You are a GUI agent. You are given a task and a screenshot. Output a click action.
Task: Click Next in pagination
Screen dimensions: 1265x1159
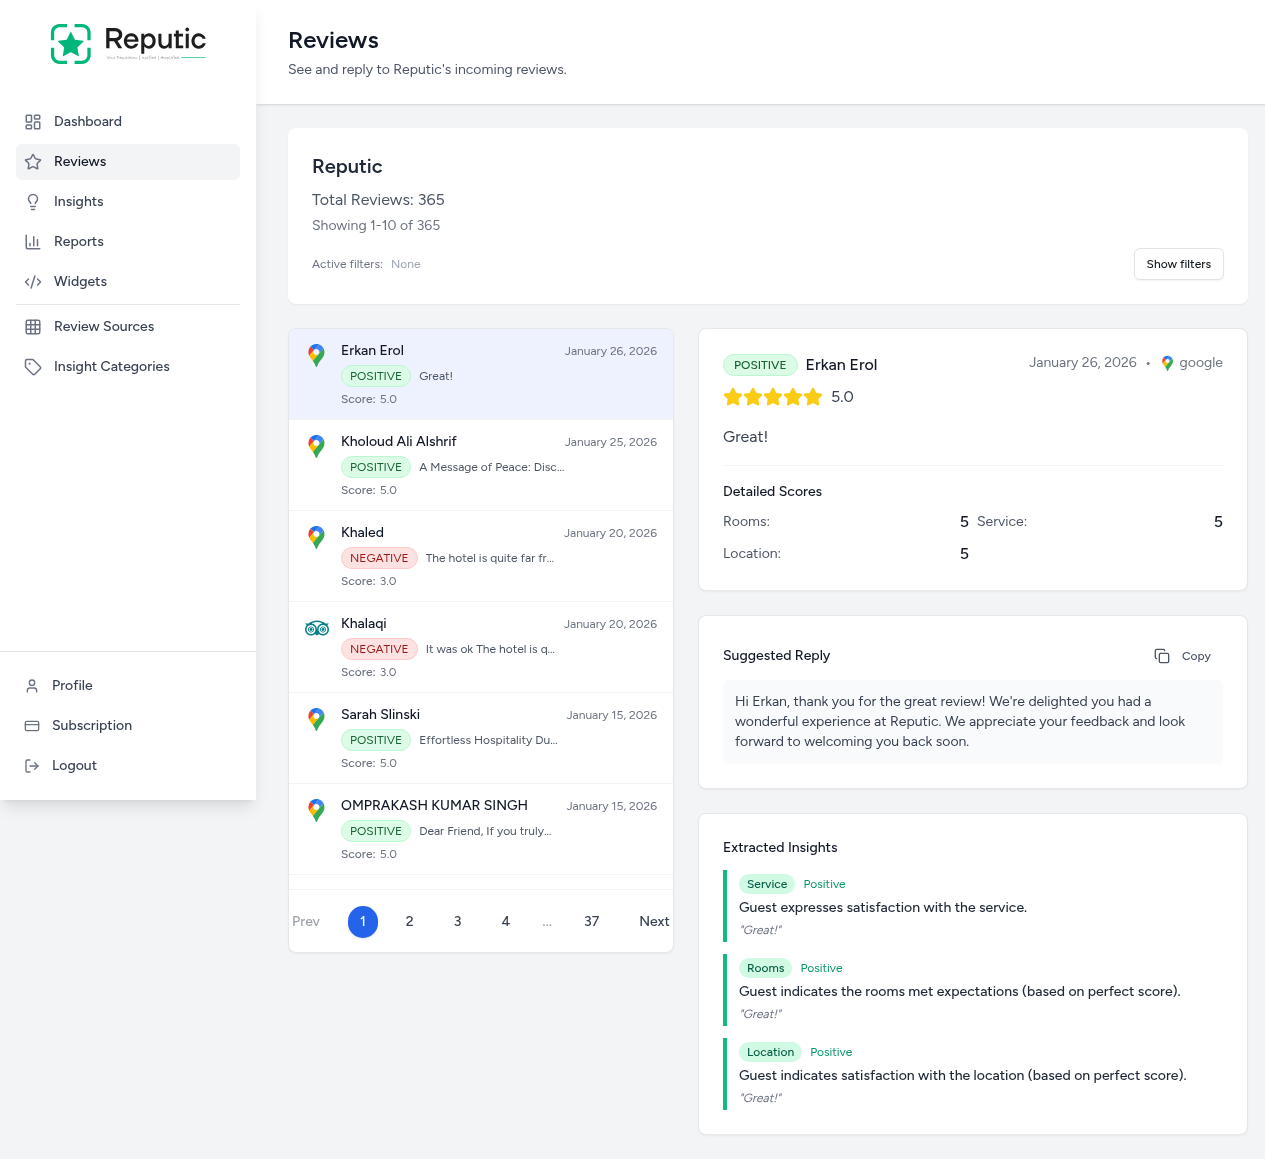pyautogui.click(x=654, y=922)
